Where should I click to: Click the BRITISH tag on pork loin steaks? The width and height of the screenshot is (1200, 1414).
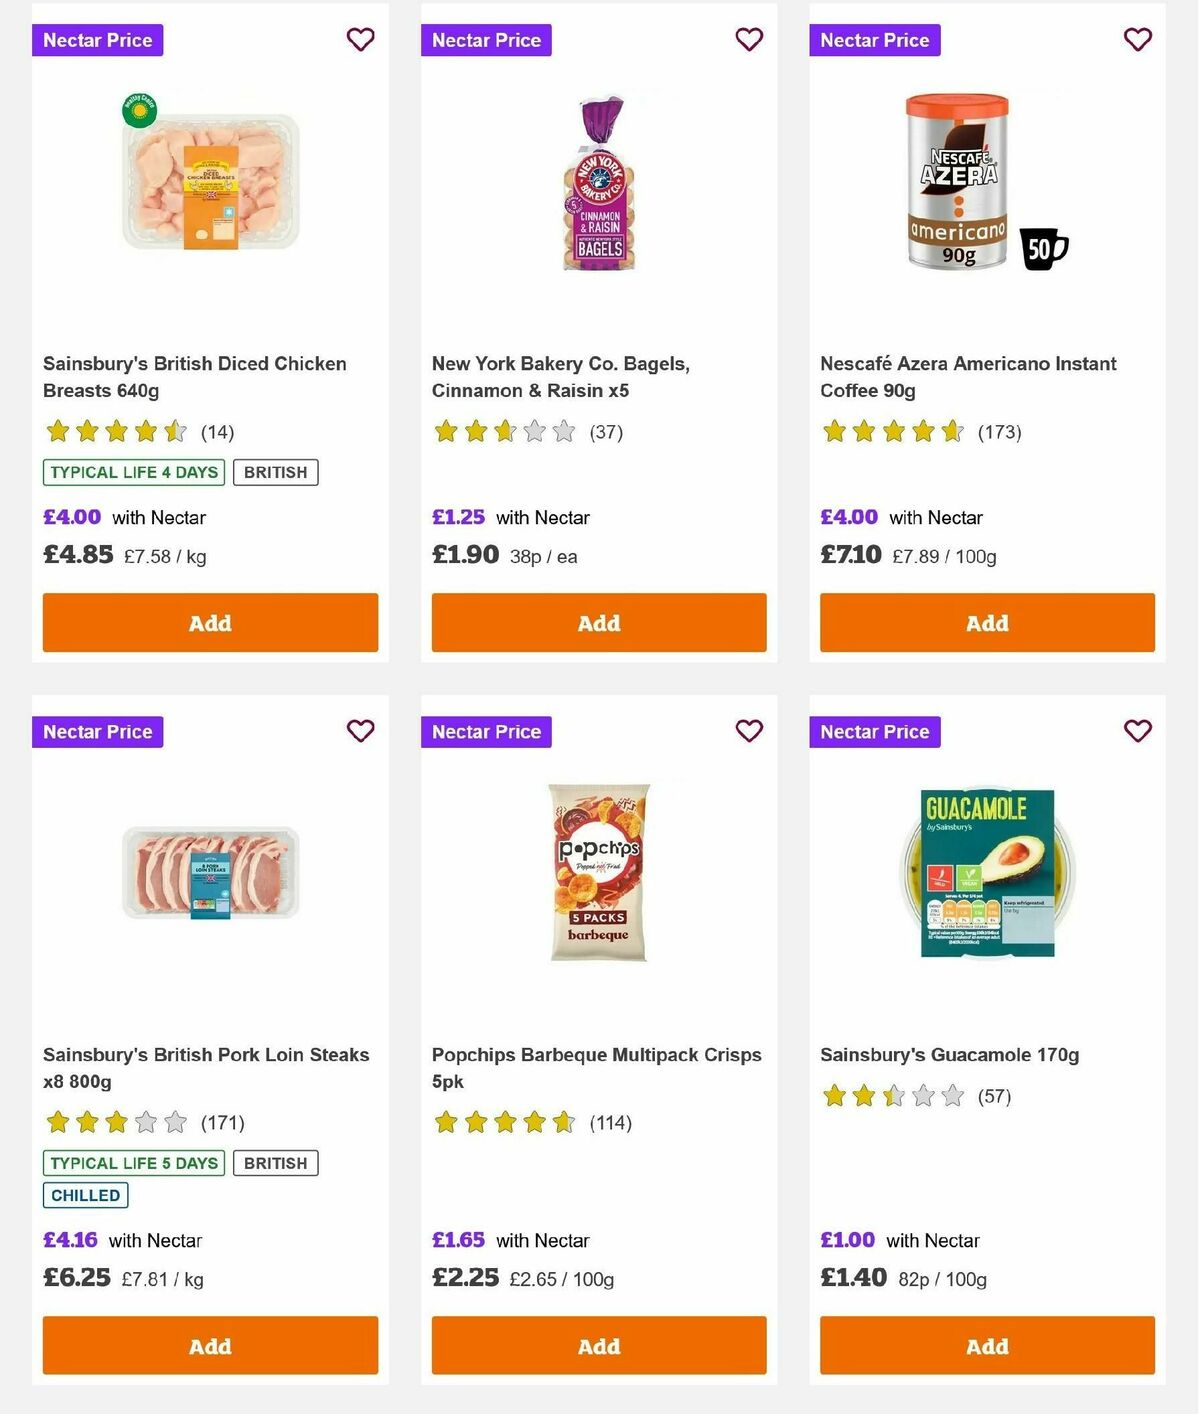click(275, 1162)
